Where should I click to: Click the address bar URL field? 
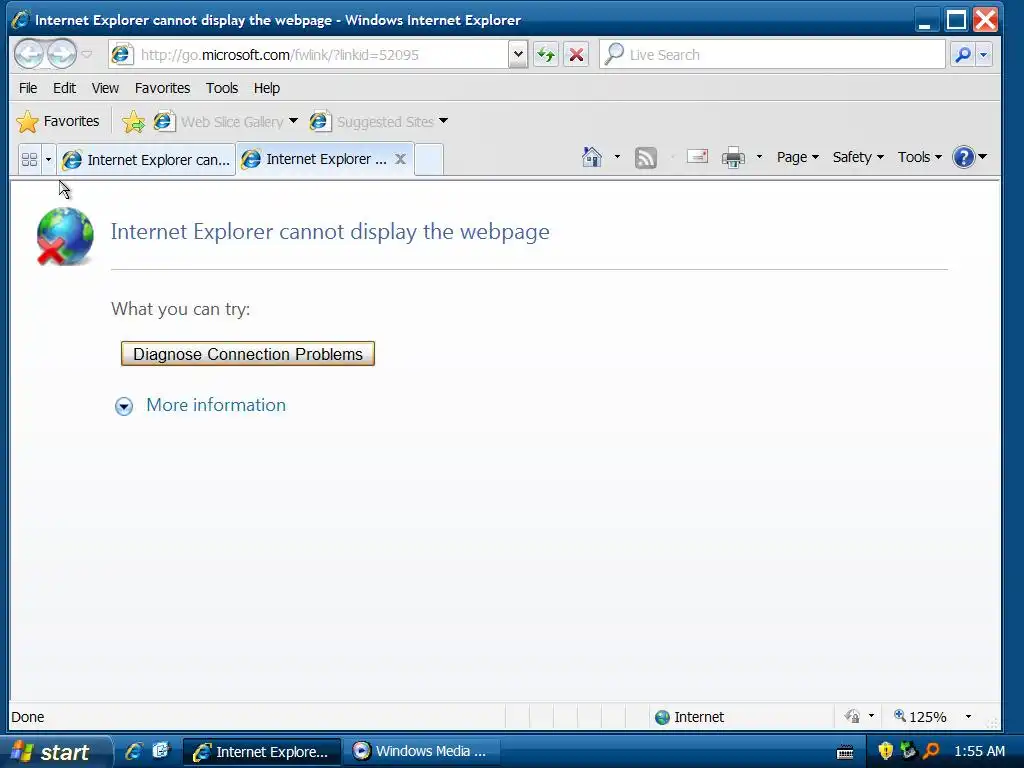[x=308, y=55]
